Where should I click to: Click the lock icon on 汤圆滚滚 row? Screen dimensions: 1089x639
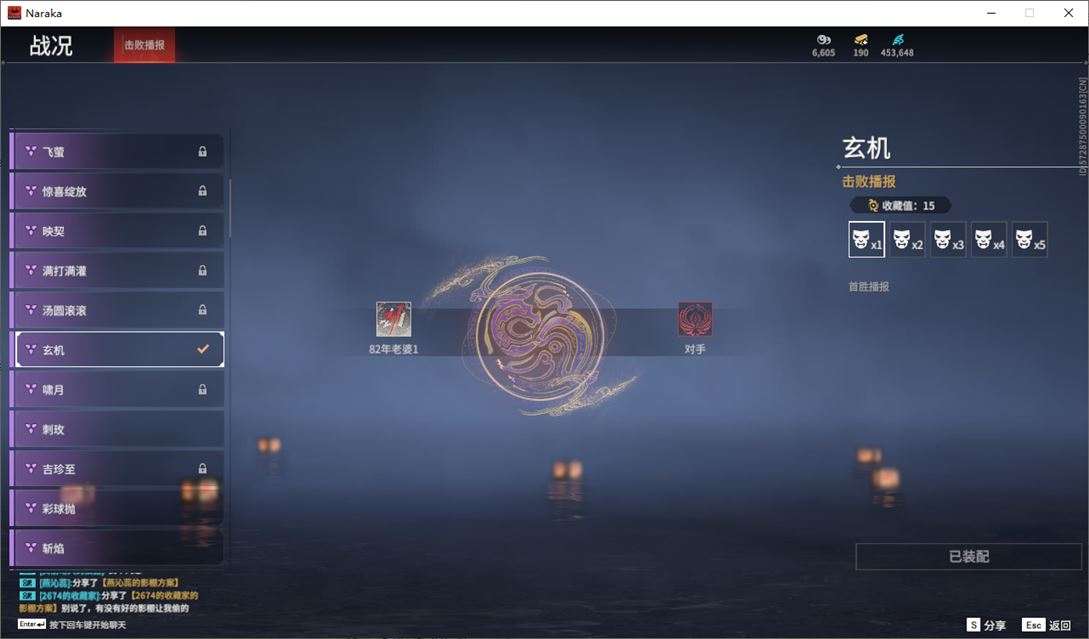pos(202,310)
